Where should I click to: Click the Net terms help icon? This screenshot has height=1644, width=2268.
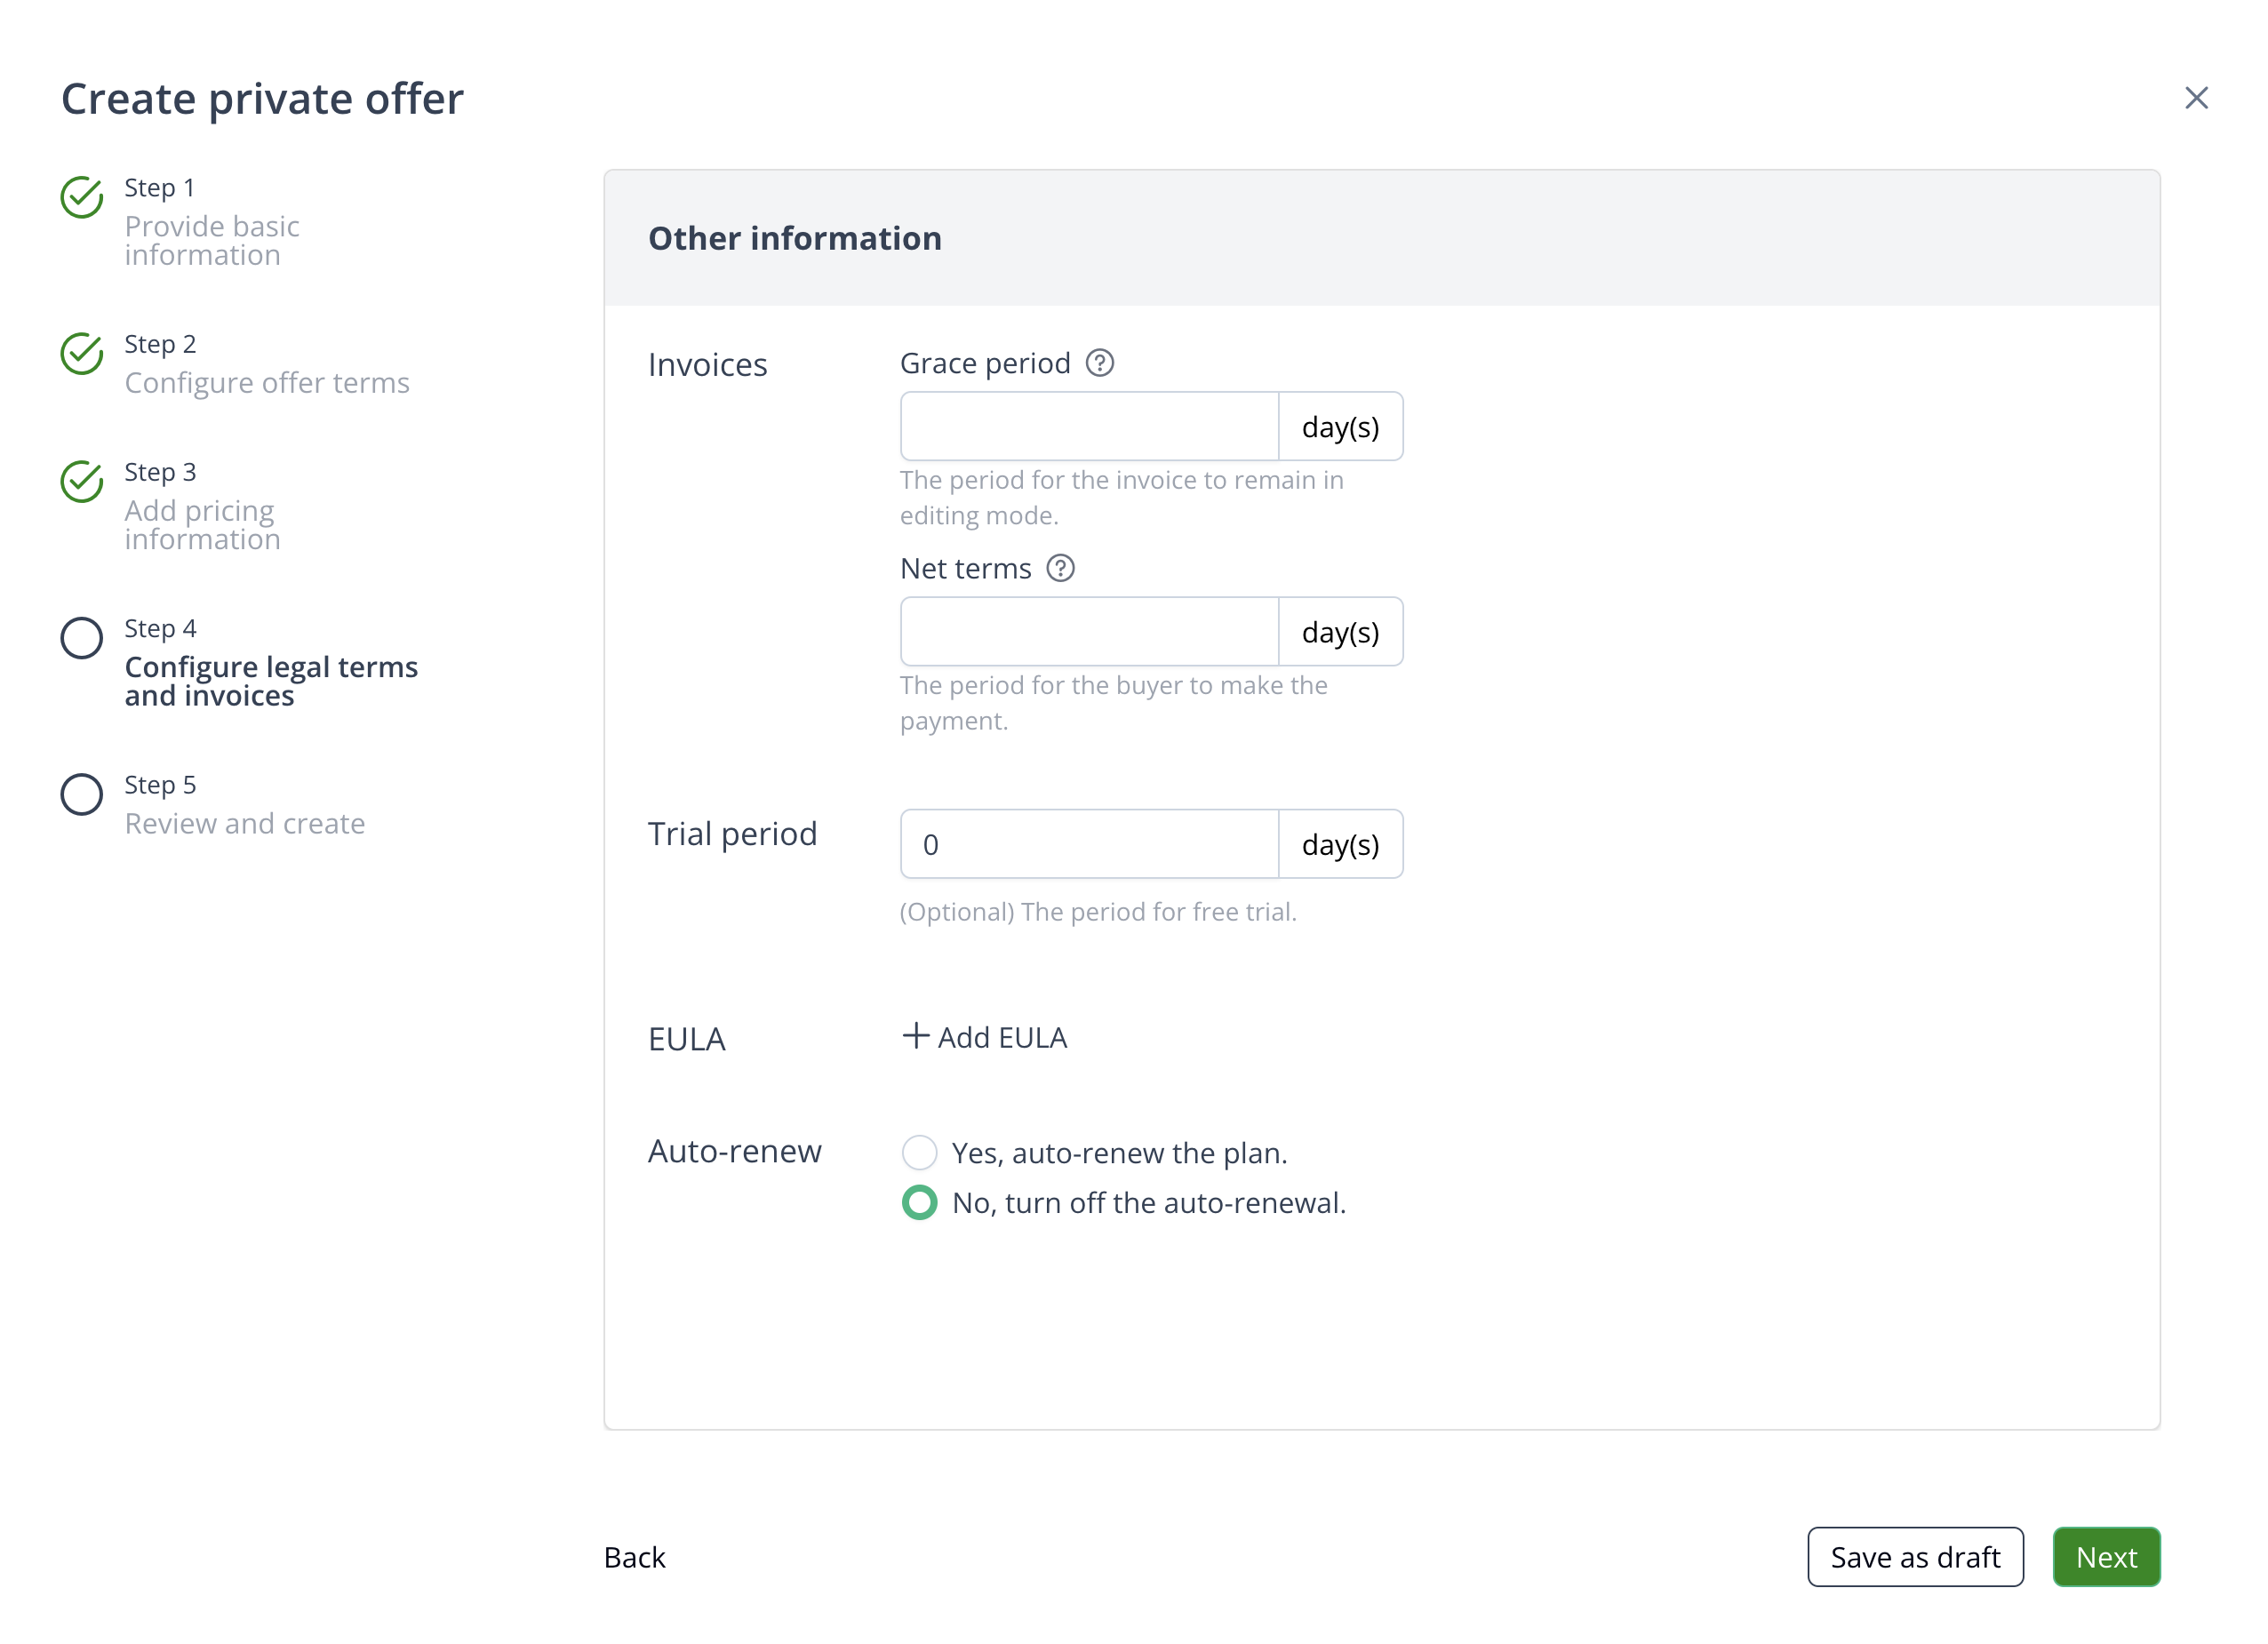[1060, 568]
